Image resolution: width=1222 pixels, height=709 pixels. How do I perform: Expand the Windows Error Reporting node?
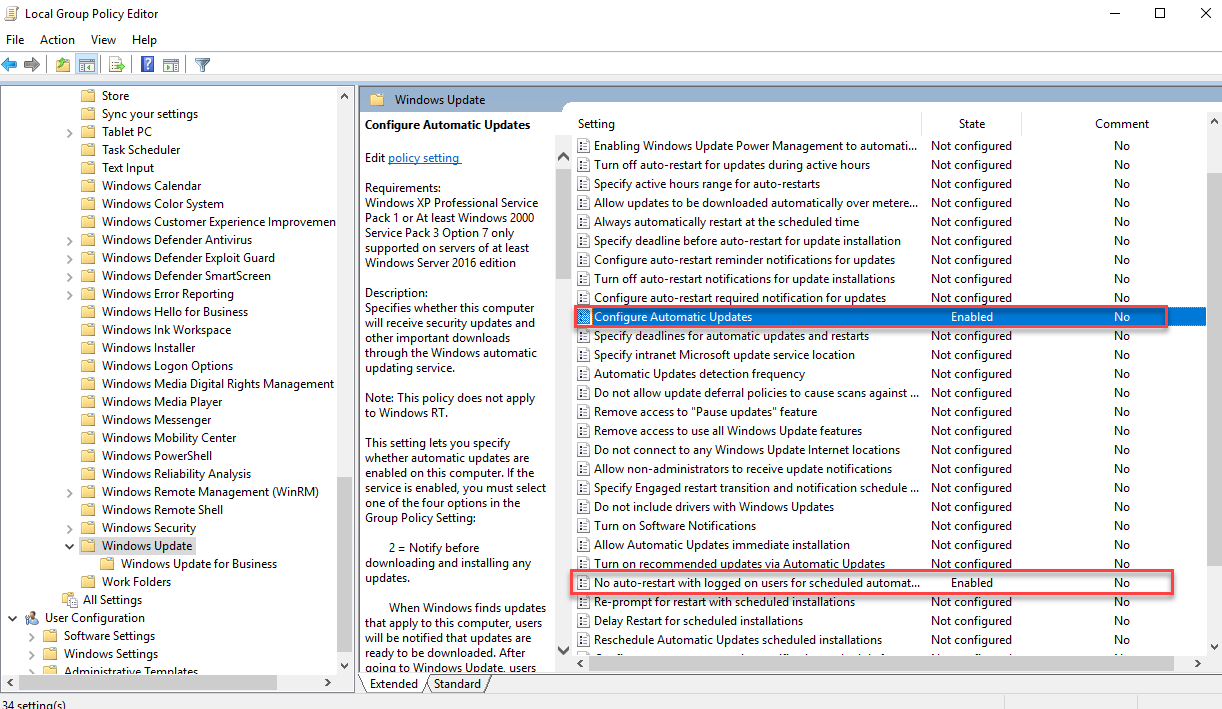(x=69, y=294)
